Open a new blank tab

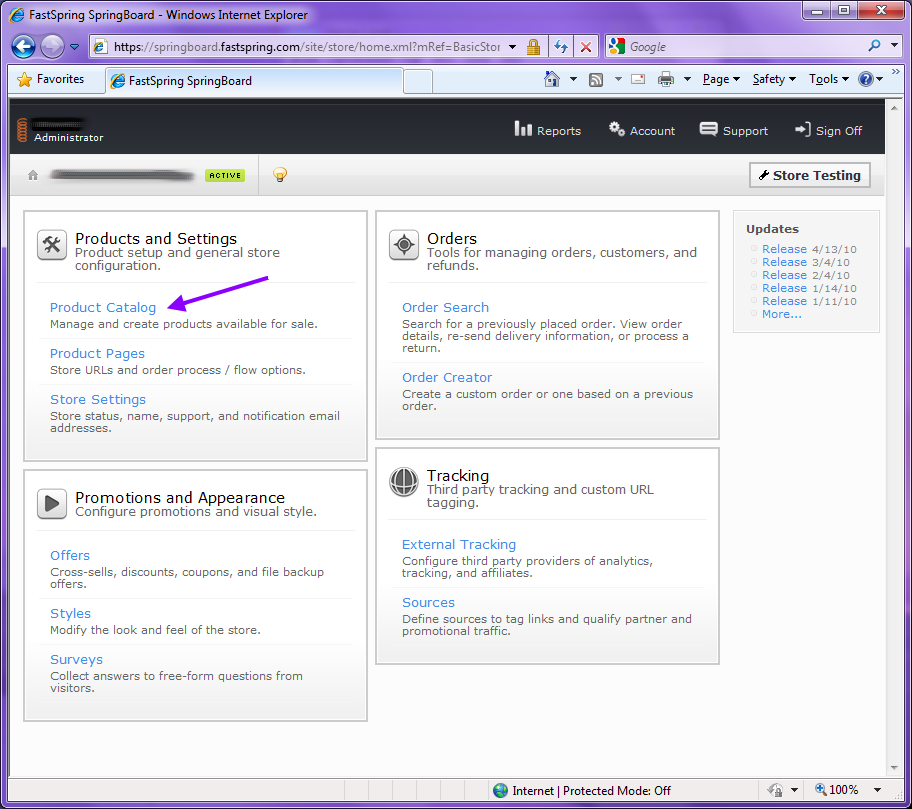click(x=418, y=81)
